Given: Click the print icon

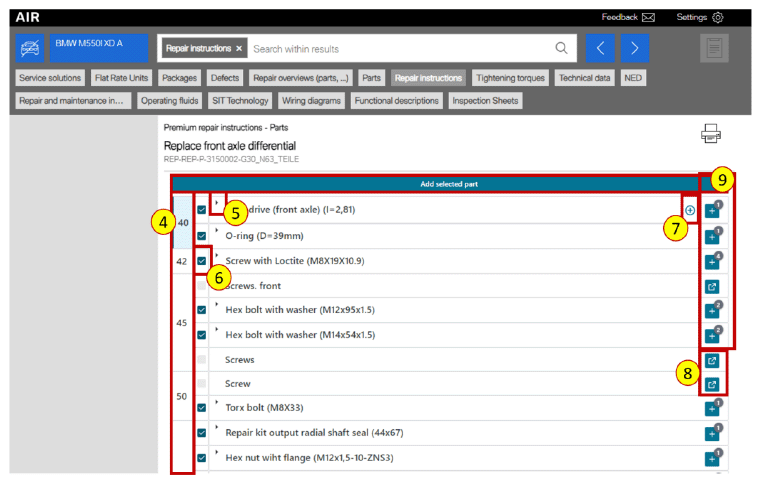Looking at the screenshot, I should (x=711, y=135).
